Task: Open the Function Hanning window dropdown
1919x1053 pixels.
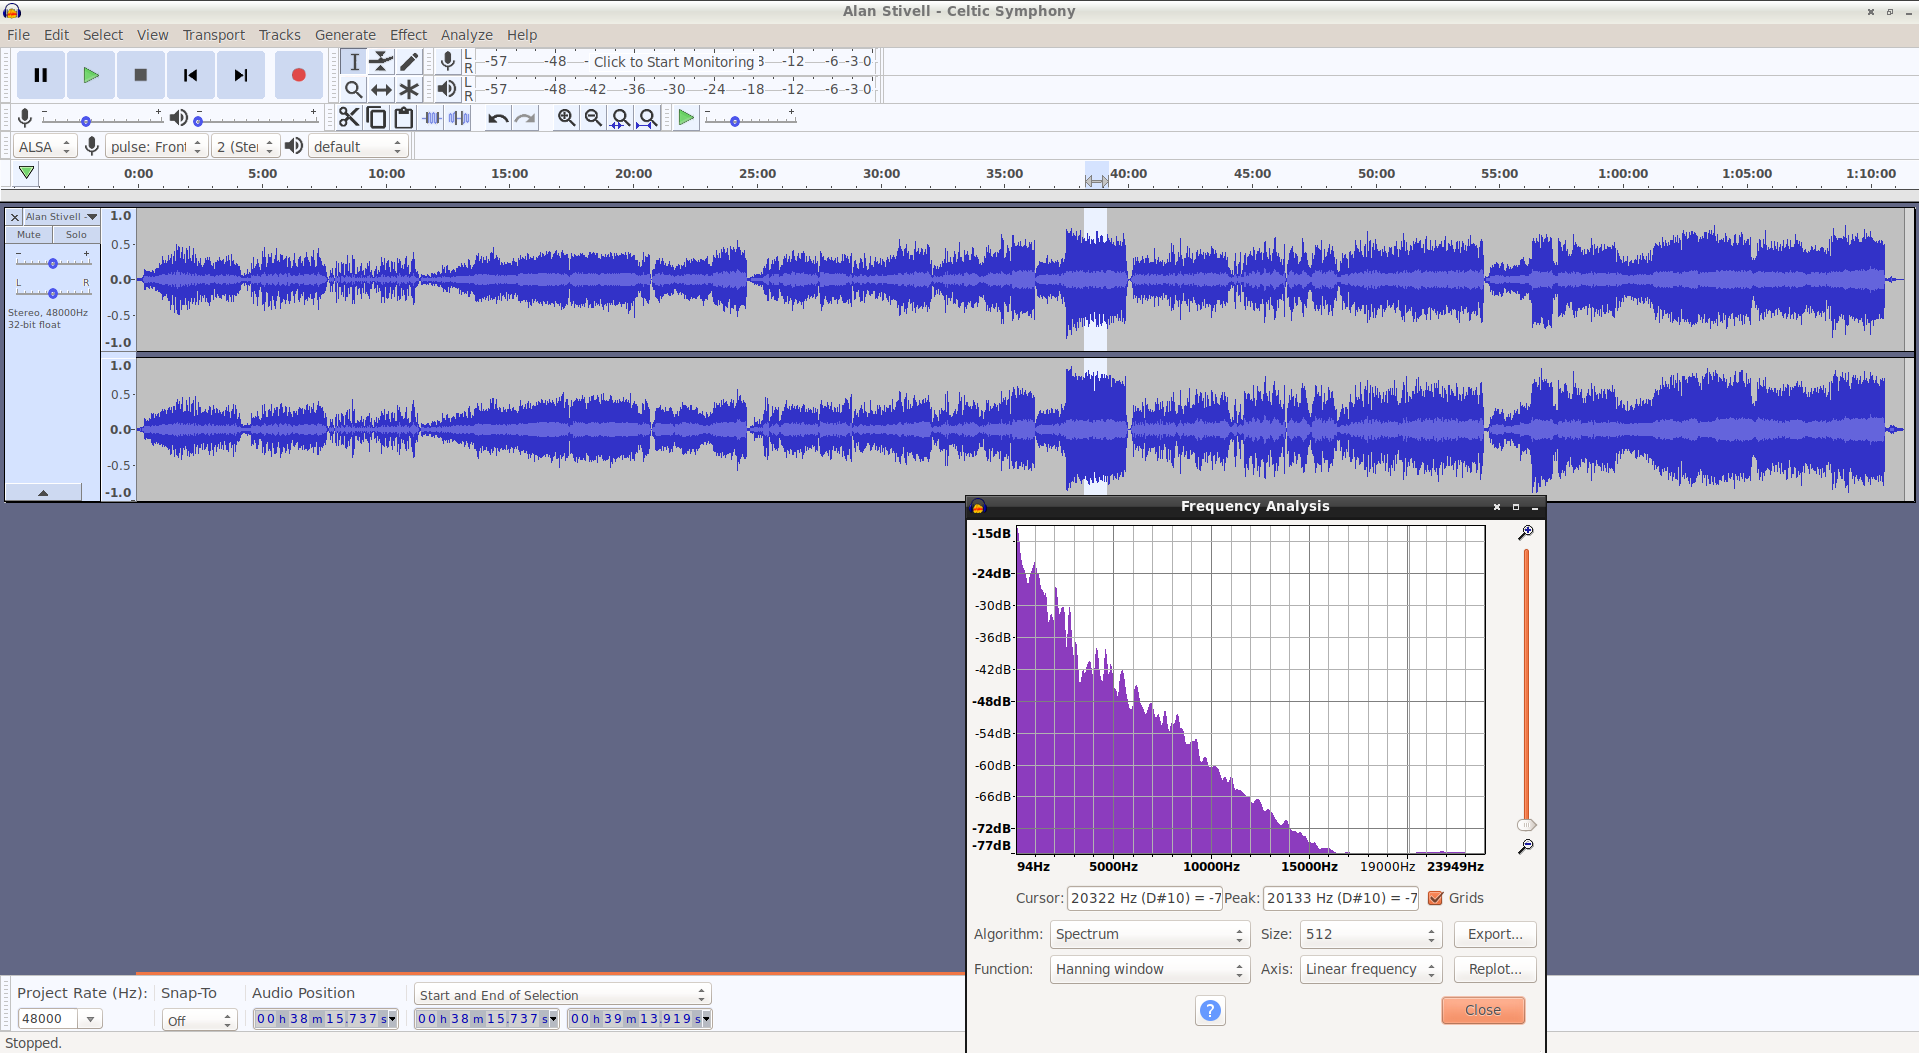Action: (x=1149, y=969)
